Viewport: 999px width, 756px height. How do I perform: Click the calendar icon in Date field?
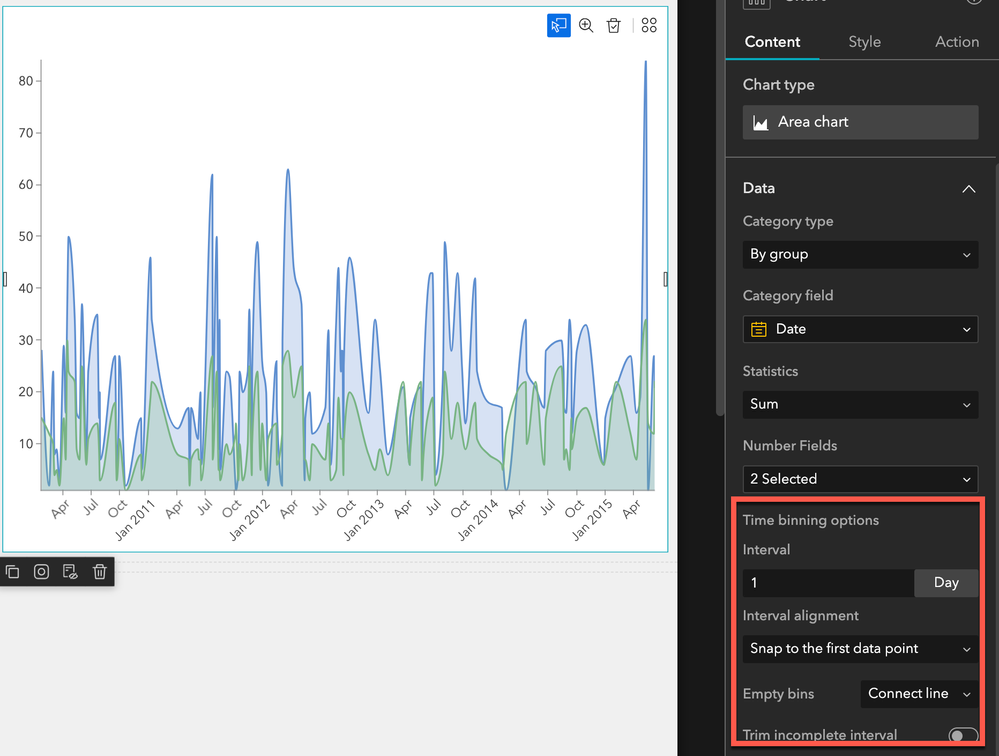759,329
